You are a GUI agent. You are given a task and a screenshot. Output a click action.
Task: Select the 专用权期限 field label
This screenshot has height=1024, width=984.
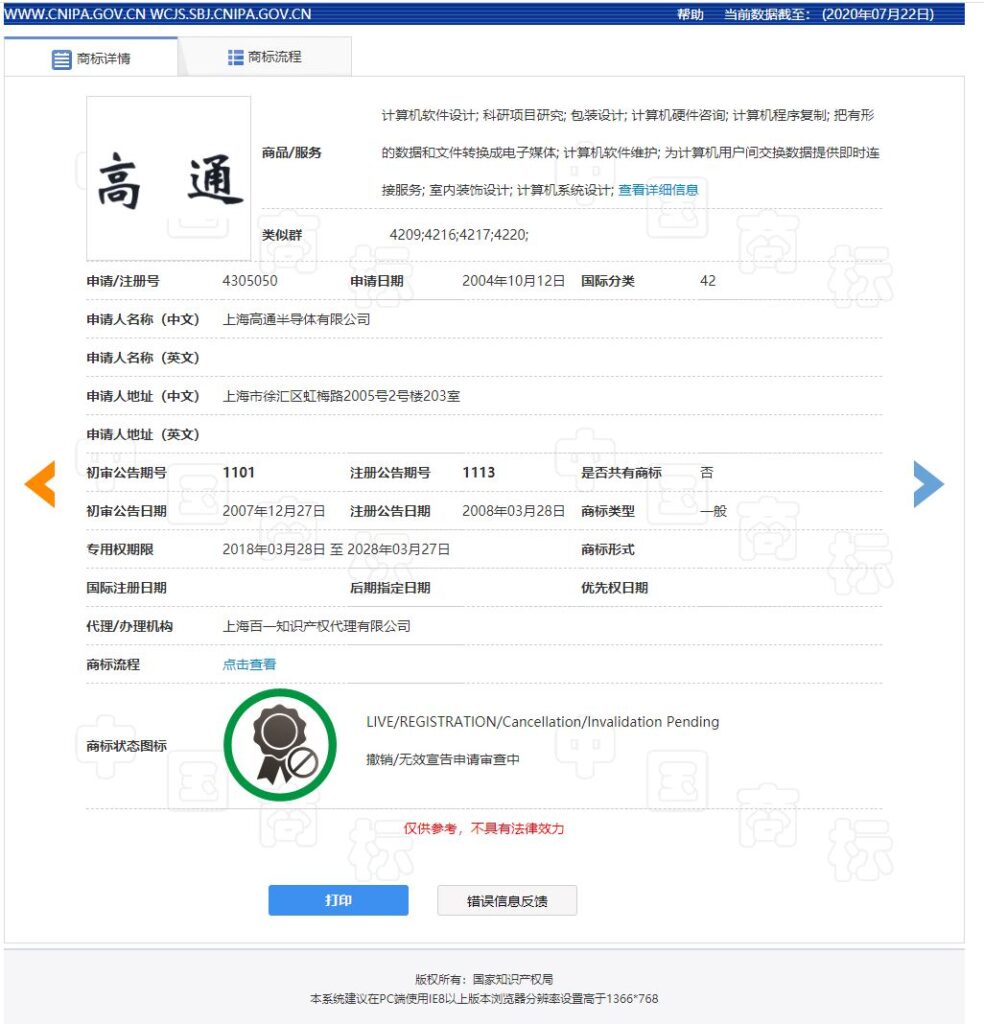tap(120, 550)
